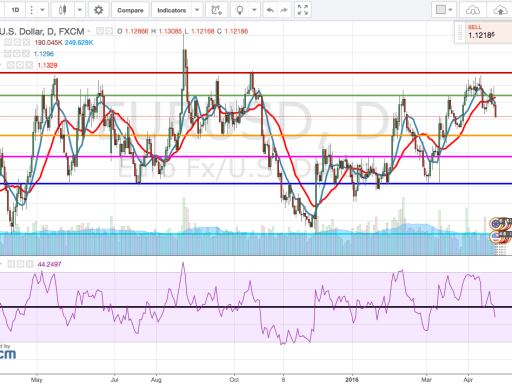Click the May label on the time axis
Screen dimensions: 512x384
(x=37, y=380)
